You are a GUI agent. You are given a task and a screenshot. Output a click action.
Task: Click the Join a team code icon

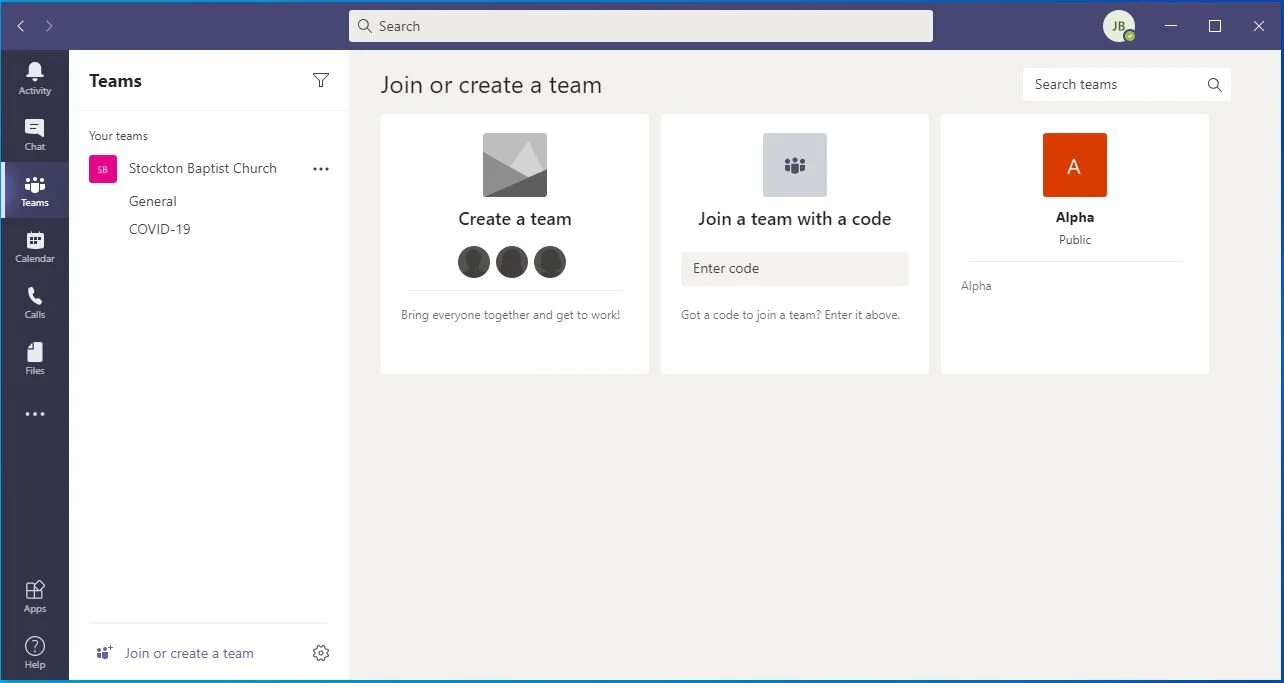795,165
